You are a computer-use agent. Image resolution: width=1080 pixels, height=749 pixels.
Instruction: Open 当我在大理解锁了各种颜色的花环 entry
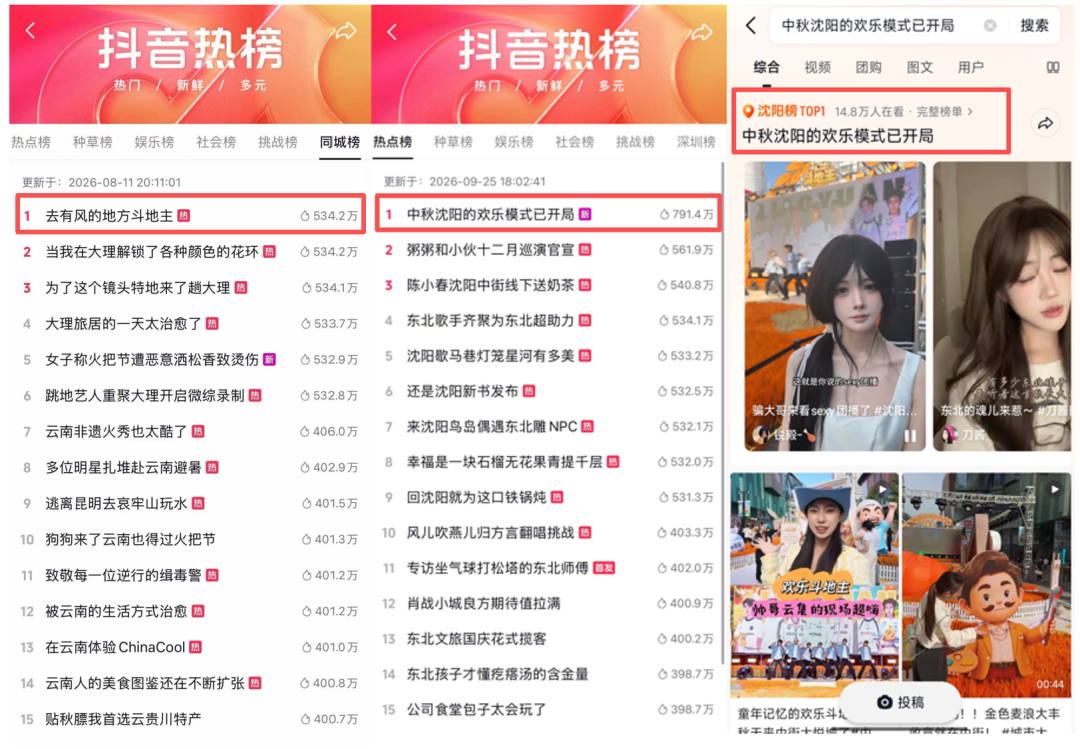click(x=191, y=252)
